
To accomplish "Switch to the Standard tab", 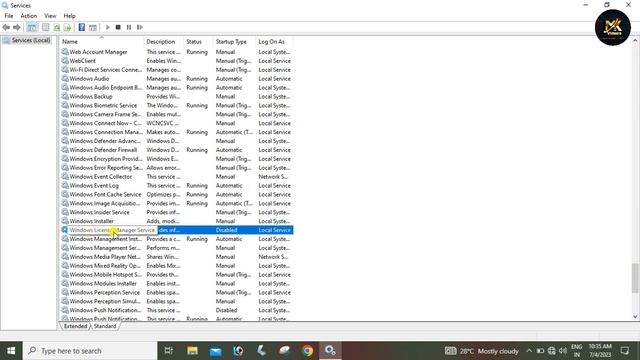I will coord(105,326).
